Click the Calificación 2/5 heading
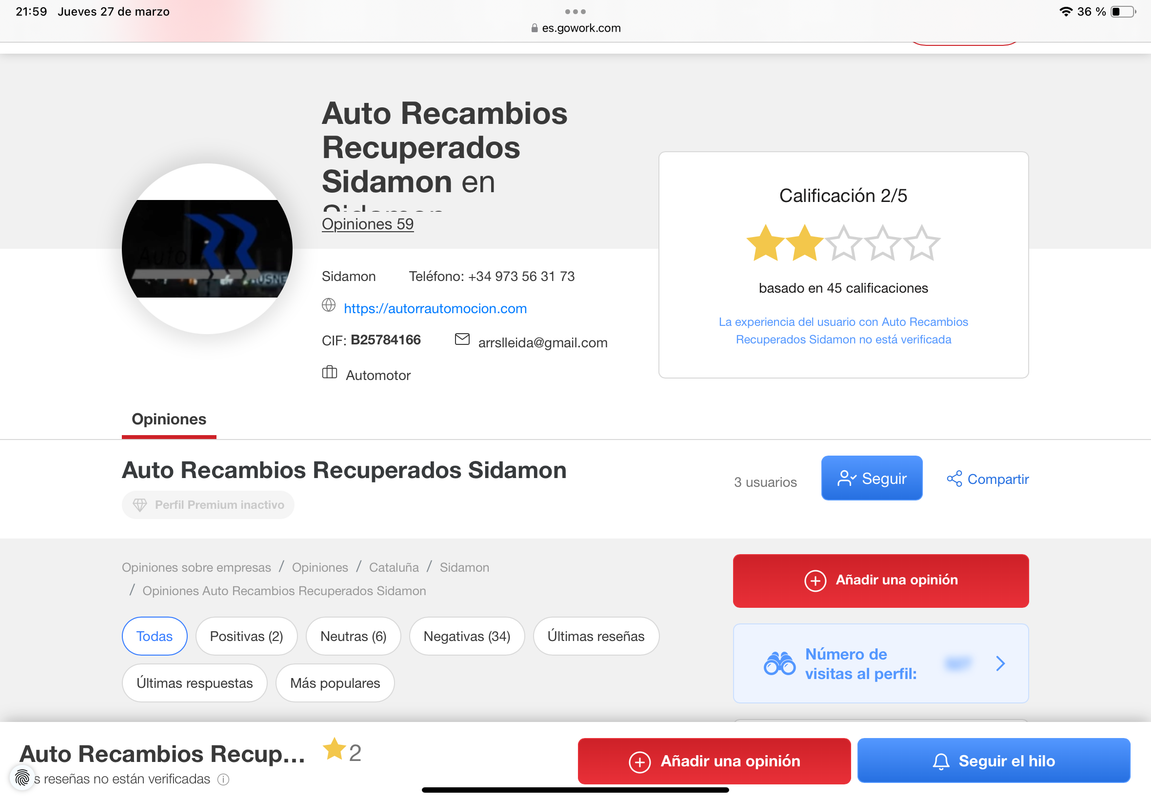Viewport: 1151px width, 800px height. [x=843, y=195]
